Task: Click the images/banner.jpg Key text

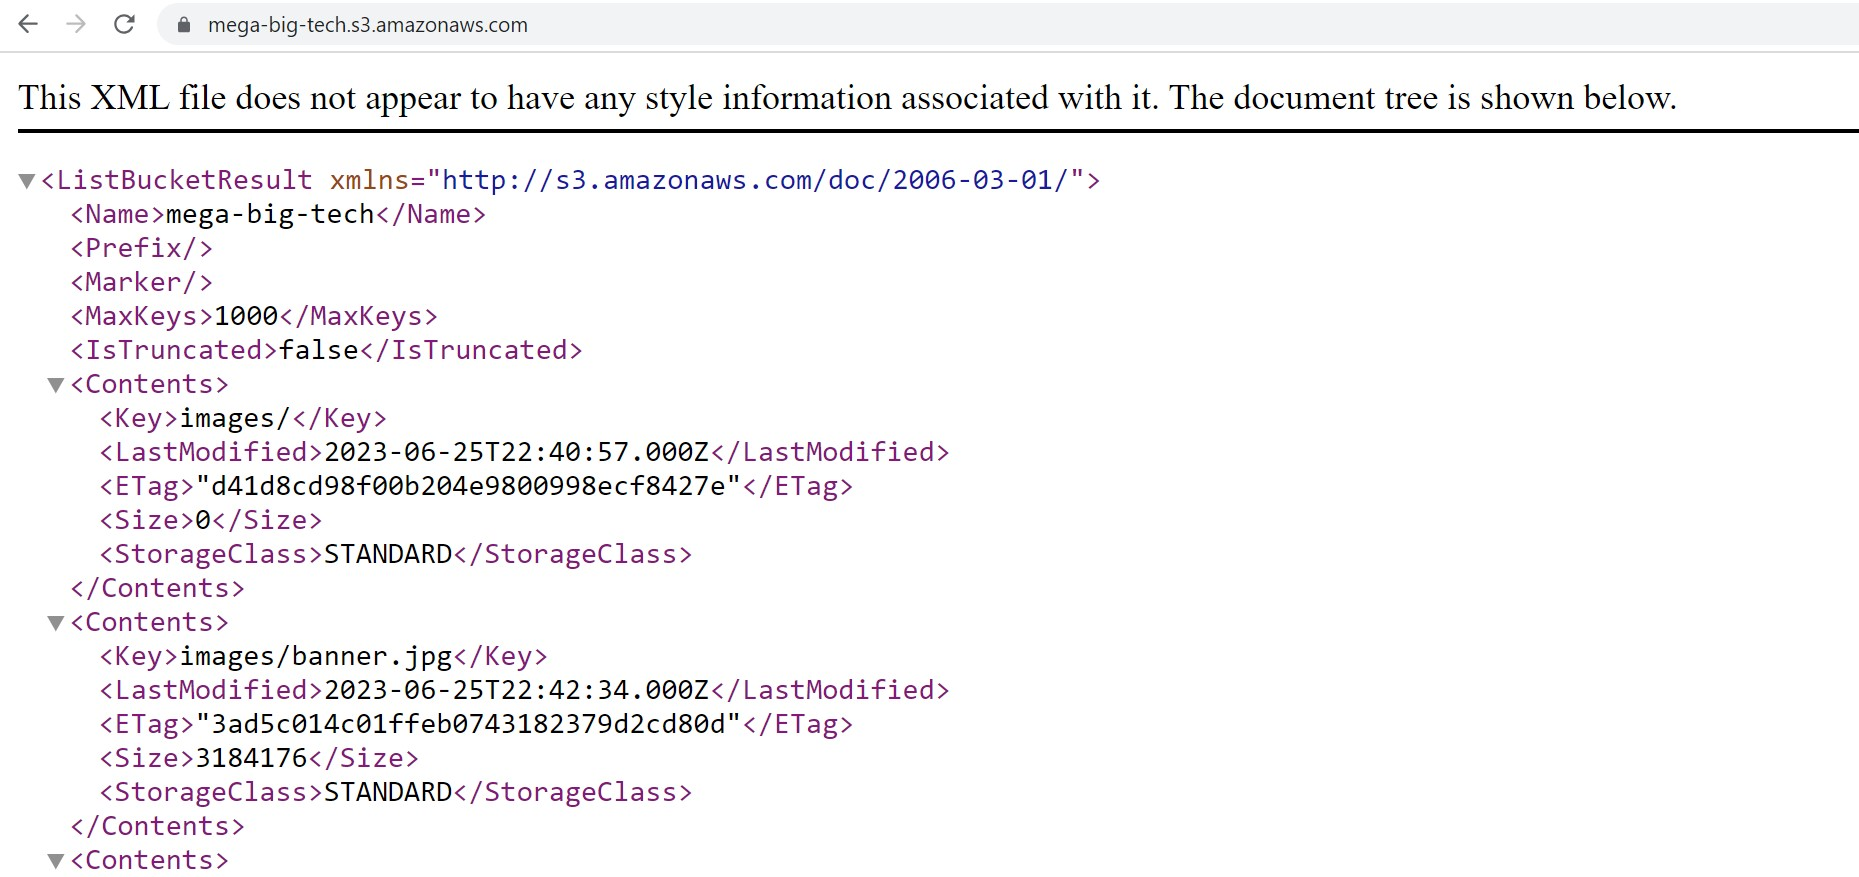Action: coord(316,656)
